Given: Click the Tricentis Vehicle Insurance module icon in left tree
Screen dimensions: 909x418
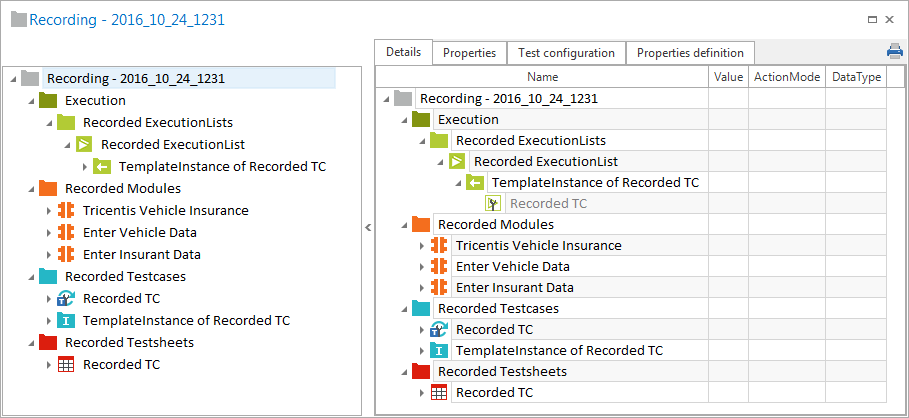Looking at the screenshot, I should point(66,210).
